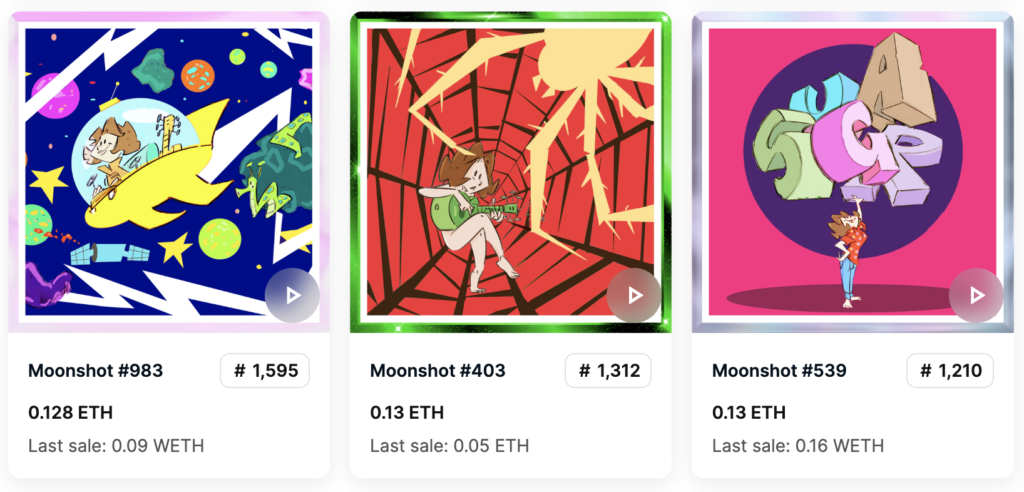Click the Moonshot #539 title
This screenshot has height=492, width=1024.
(779, 371)
